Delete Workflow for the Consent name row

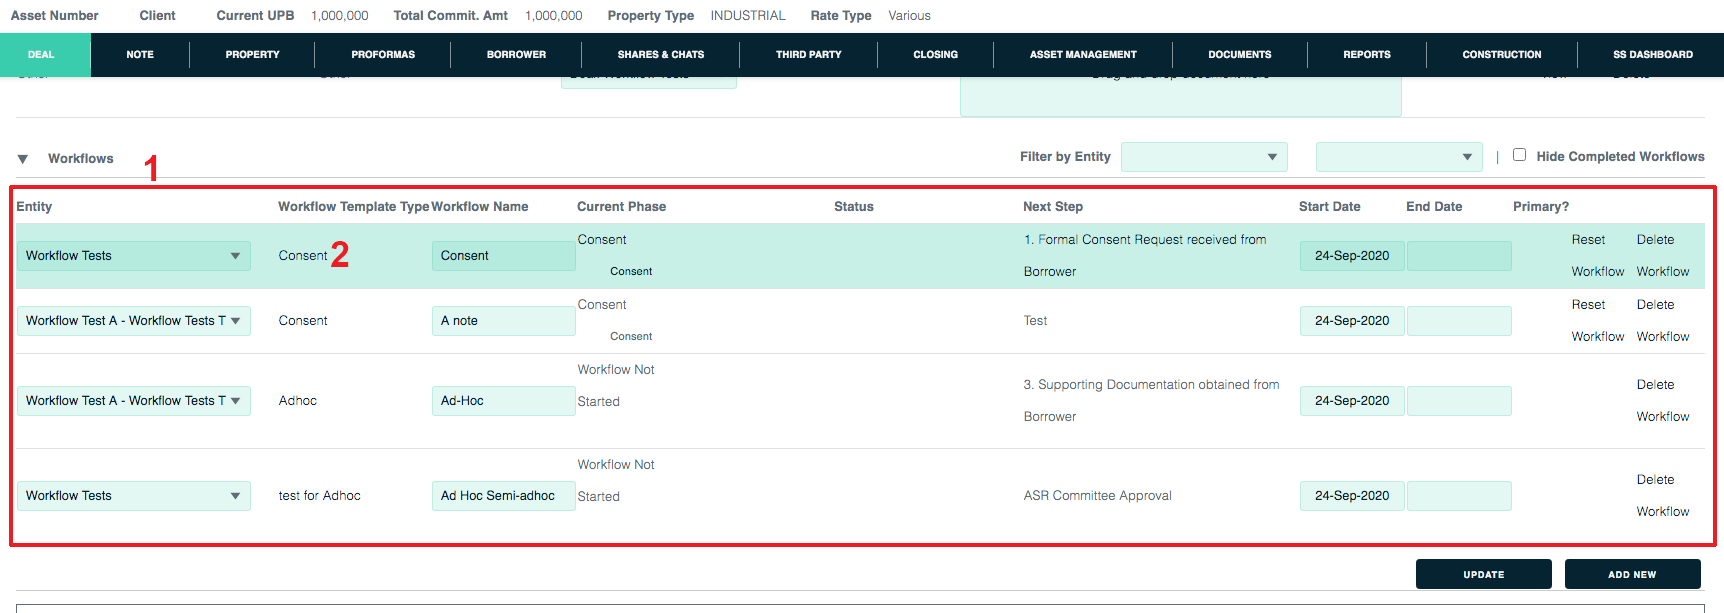1663,256
